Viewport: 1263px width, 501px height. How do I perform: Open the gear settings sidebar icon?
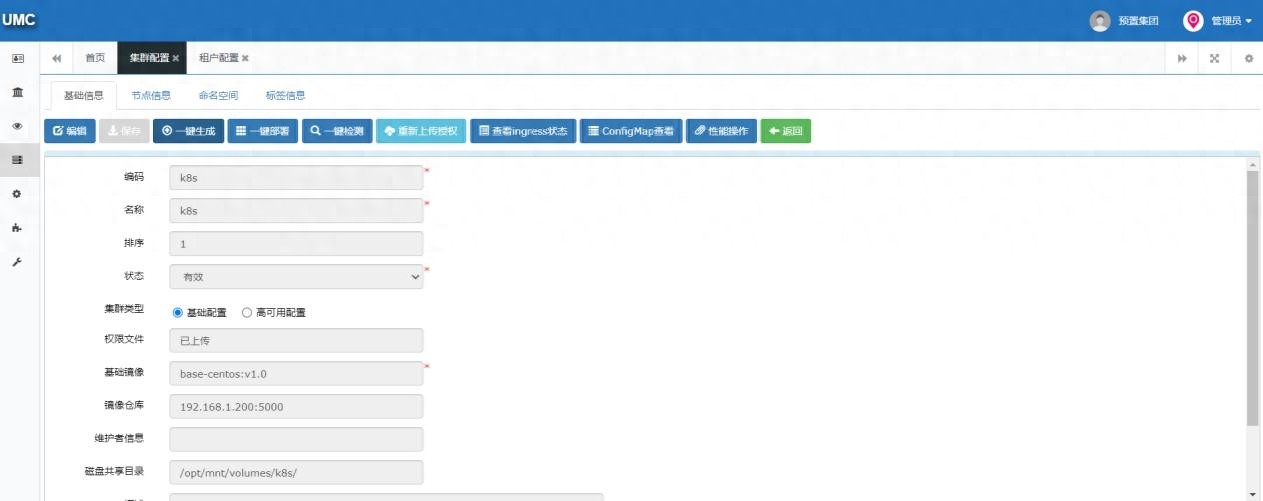18,194
